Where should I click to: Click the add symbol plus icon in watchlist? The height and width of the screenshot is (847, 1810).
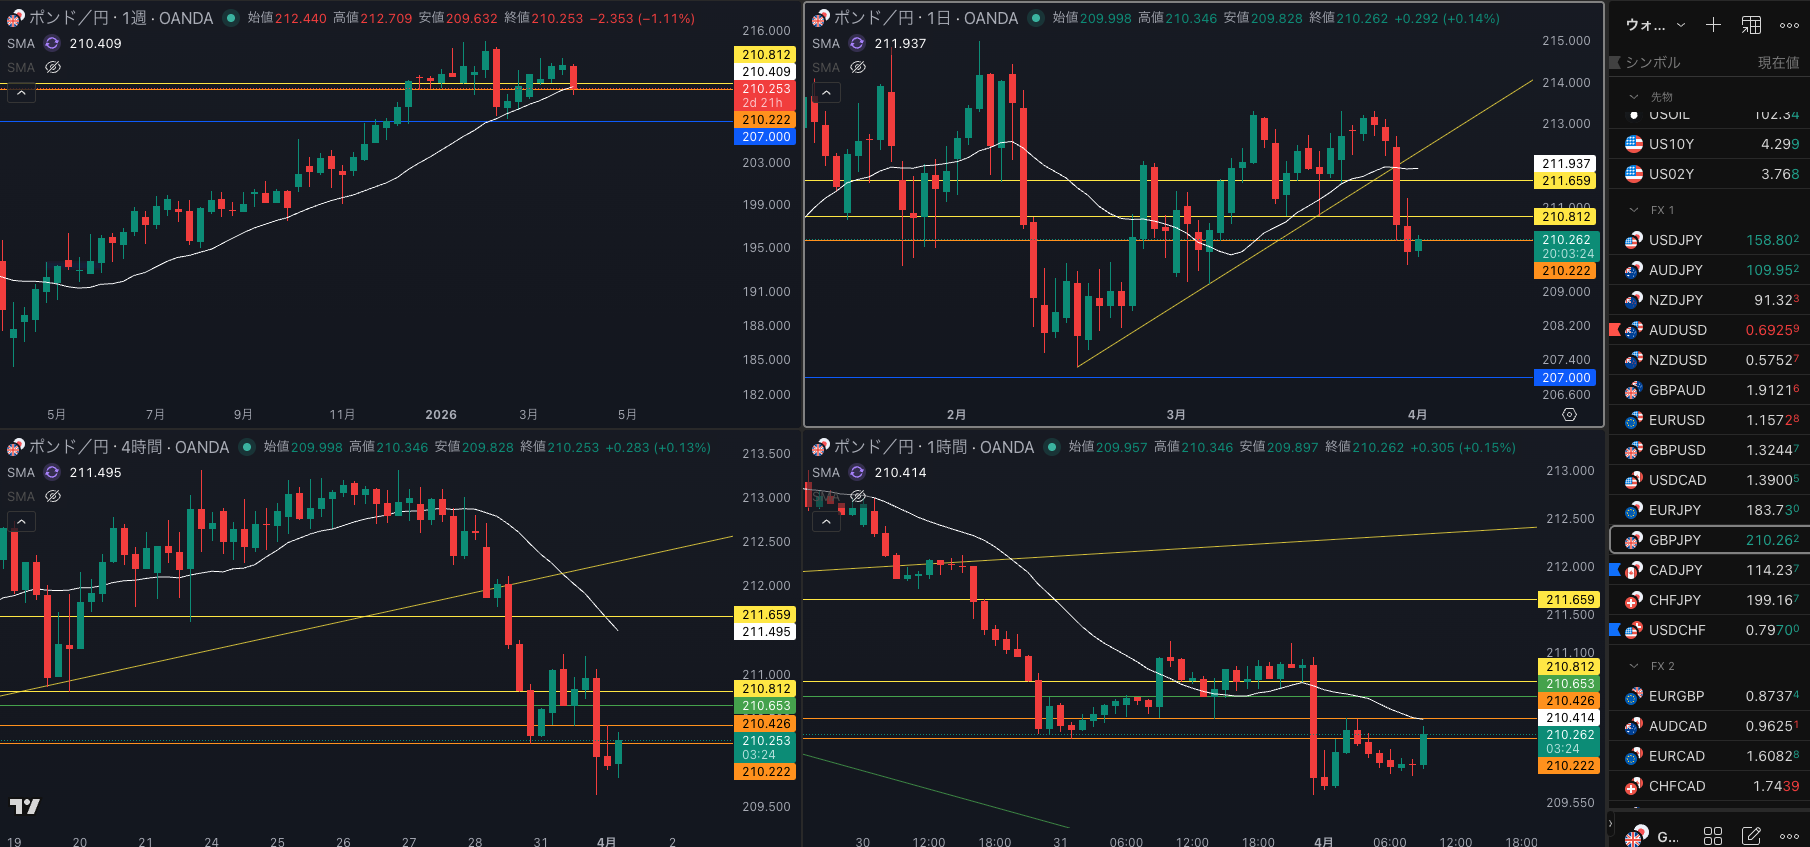pyautogui.click(x=1713, y=25)
